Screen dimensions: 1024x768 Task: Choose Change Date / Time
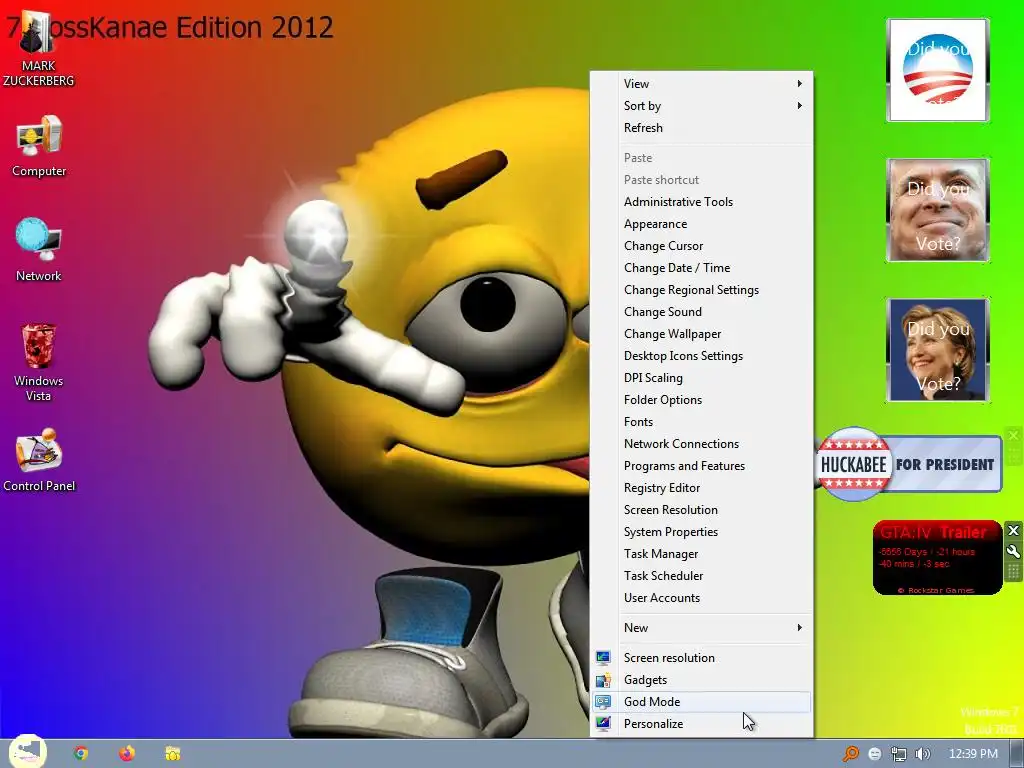[701, 268]
